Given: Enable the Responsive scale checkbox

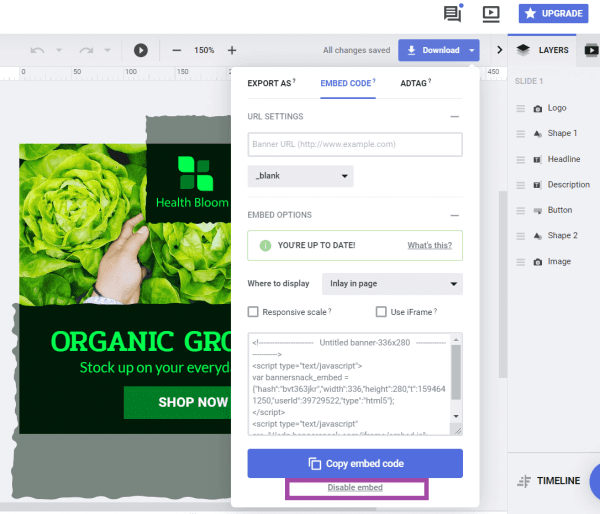Looking at the screenshot, I should [254, 312].
